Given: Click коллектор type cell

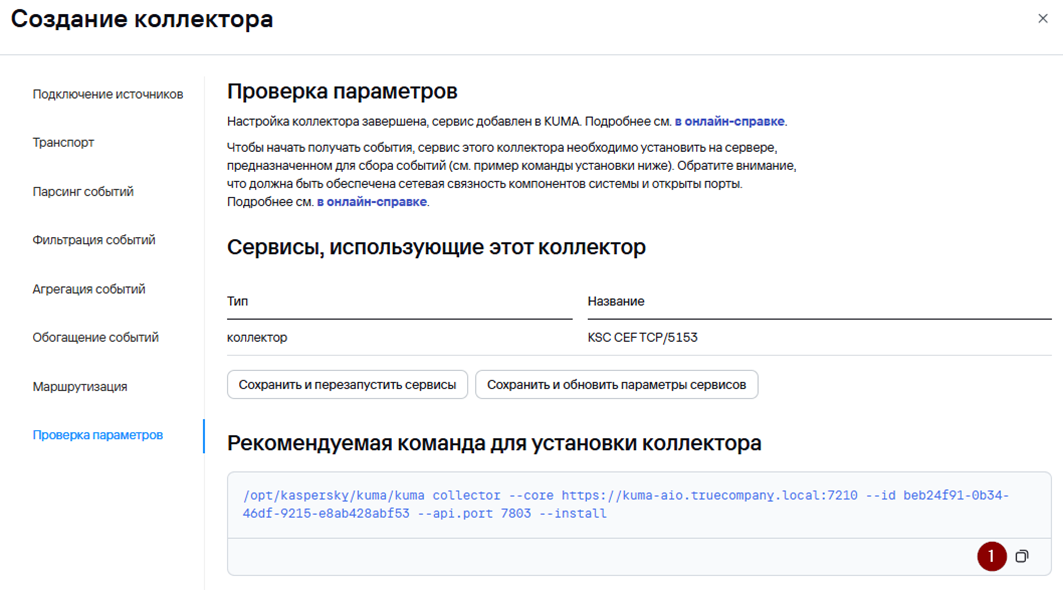Looking at the screenshot, I should tap(257, 337).
